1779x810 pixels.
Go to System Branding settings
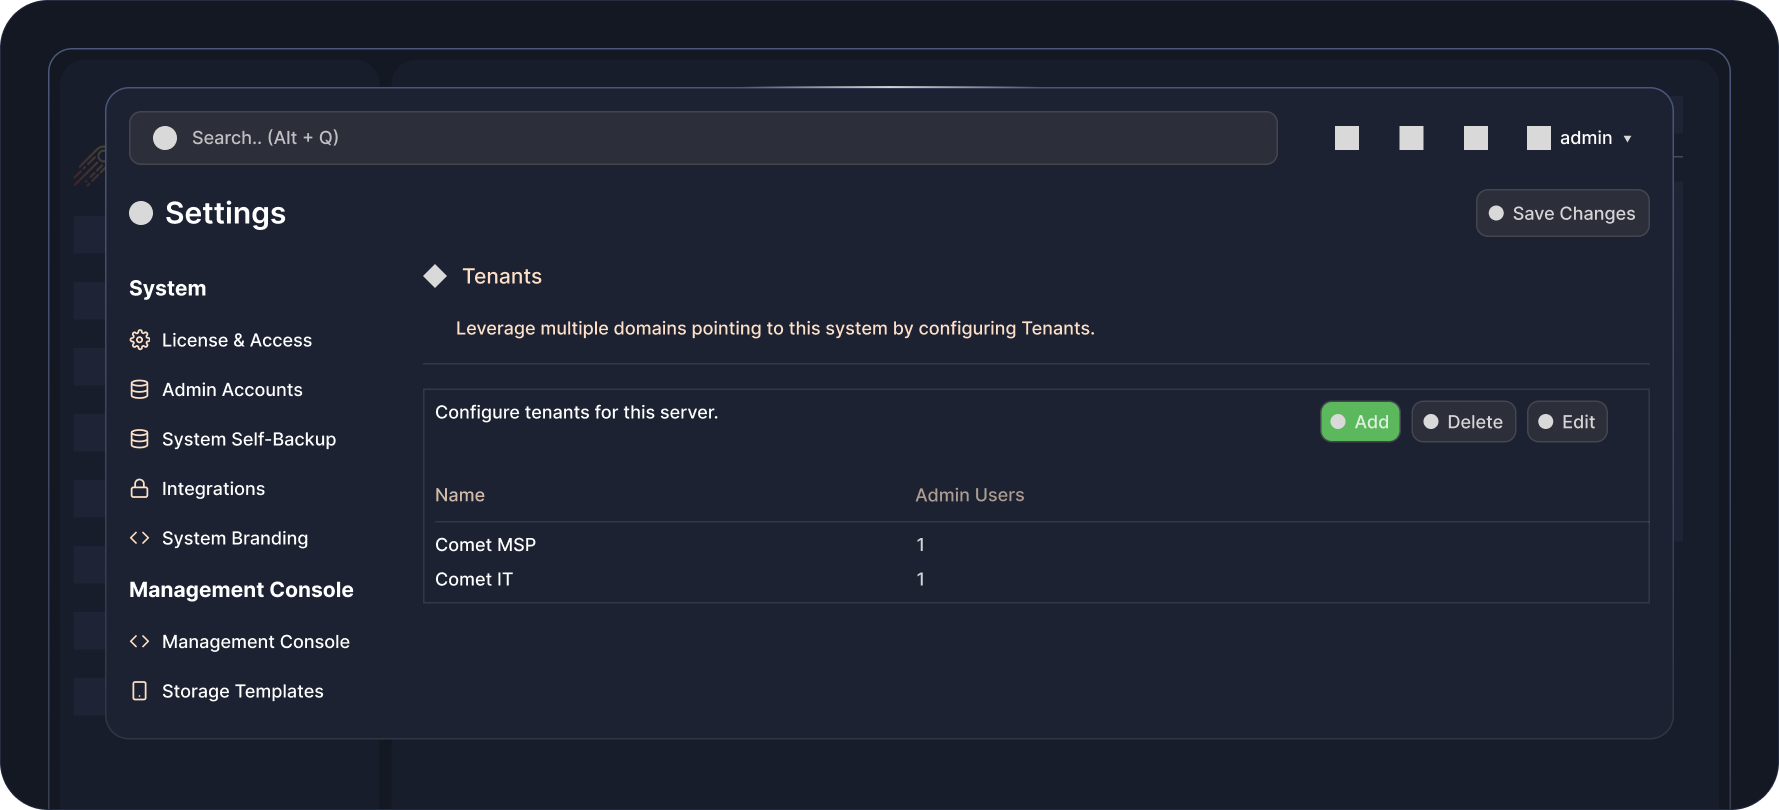point(235,538)
